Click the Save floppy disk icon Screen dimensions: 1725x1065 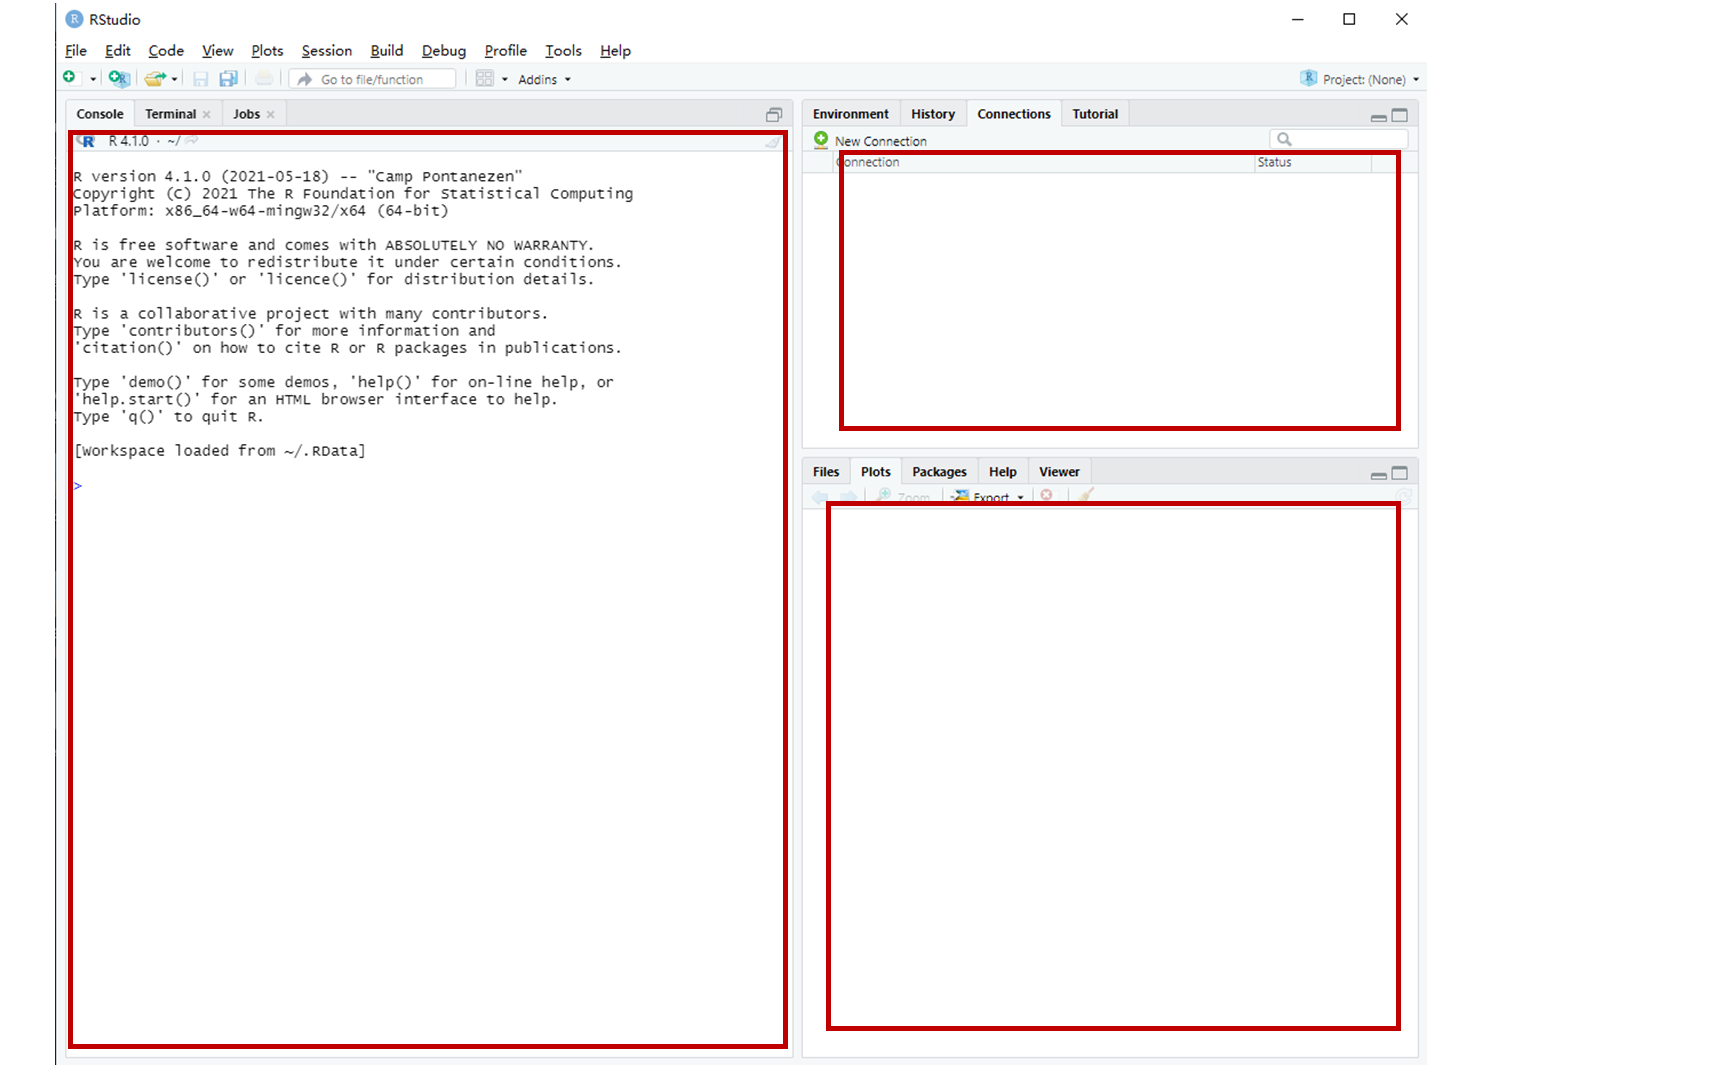click(200, 79)
